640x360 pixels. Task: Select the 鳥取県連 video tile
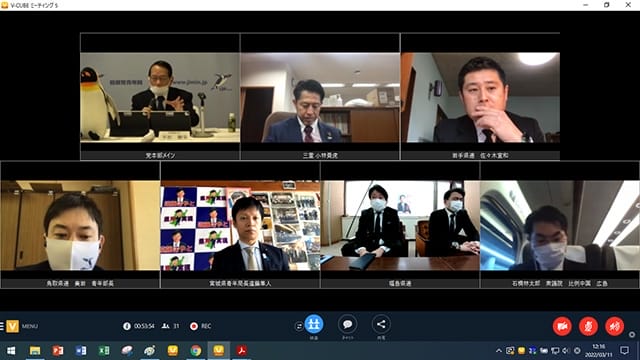[x=80, y=225]
